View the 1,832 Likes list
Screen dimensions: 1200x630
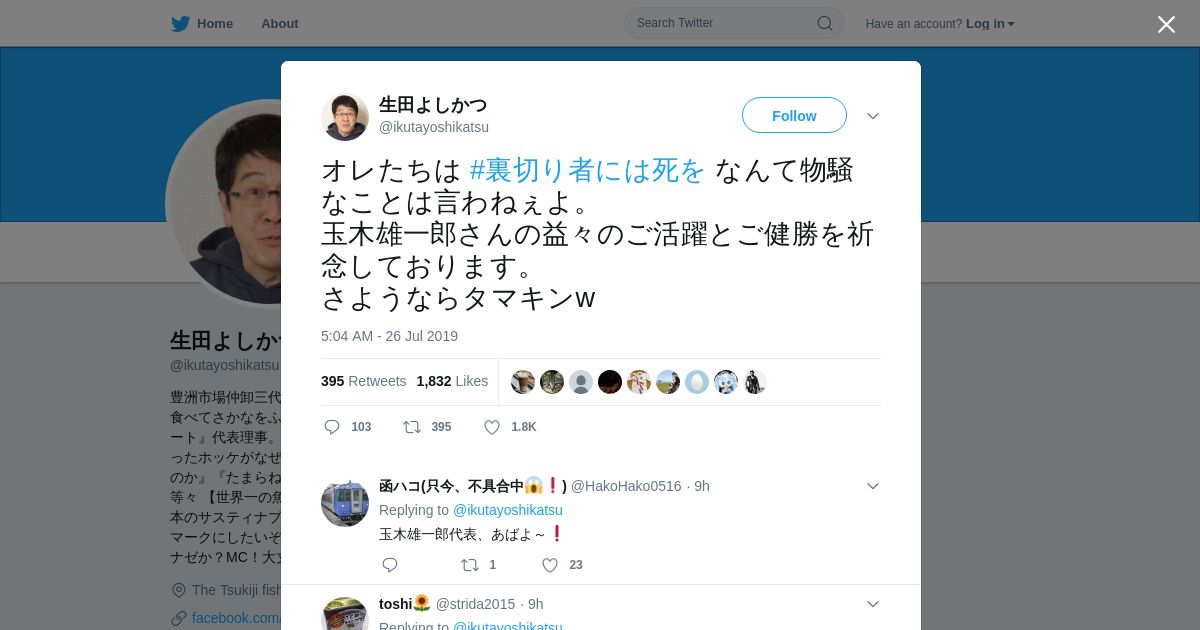click(x=452, y=381)
